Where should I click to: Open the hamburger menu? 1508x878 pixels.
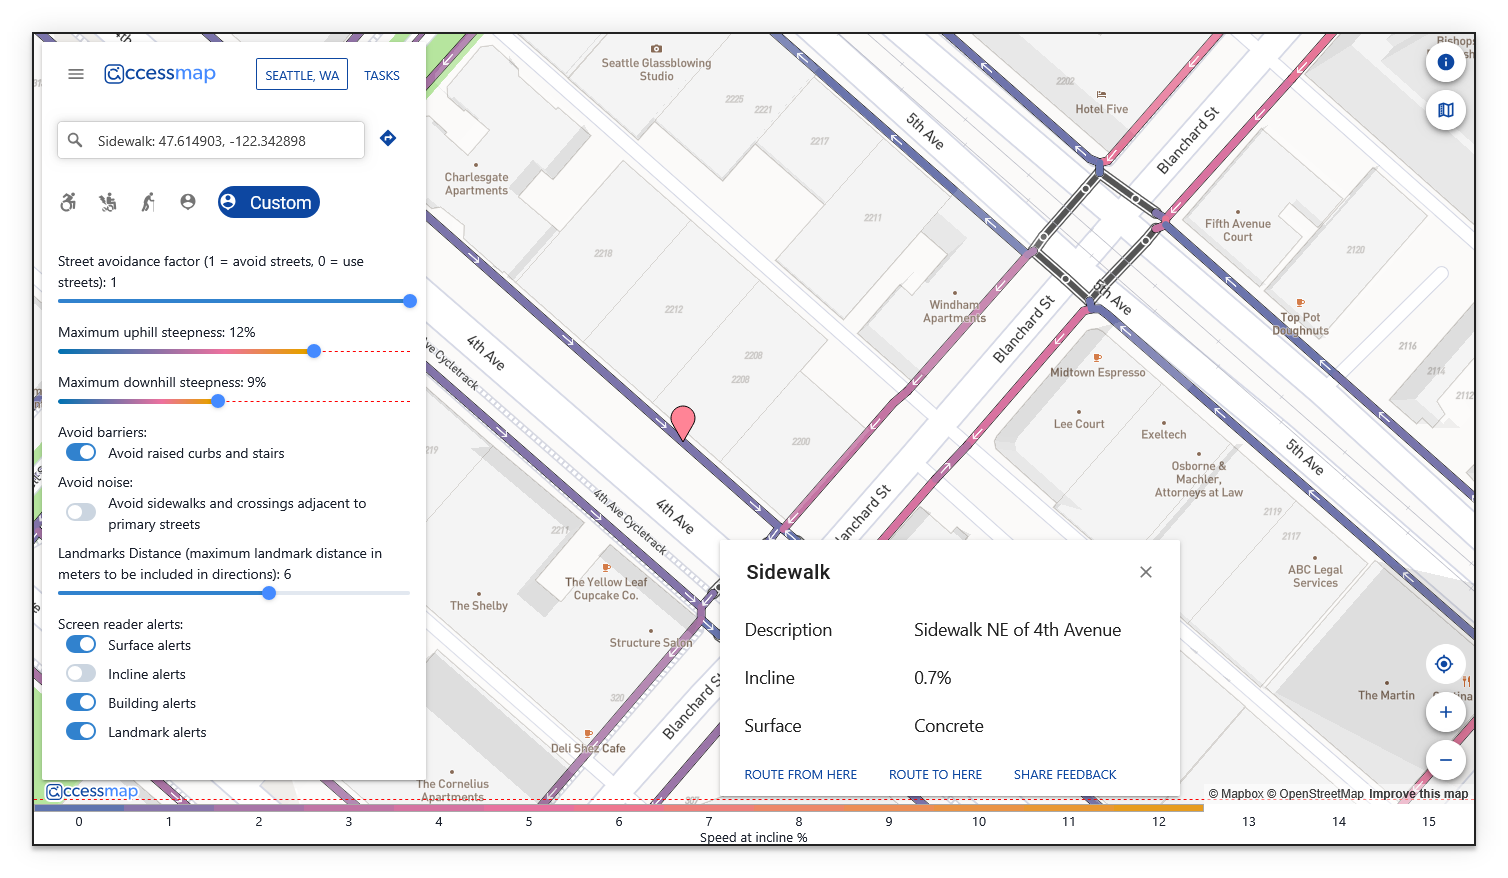(x=76, y=74)
